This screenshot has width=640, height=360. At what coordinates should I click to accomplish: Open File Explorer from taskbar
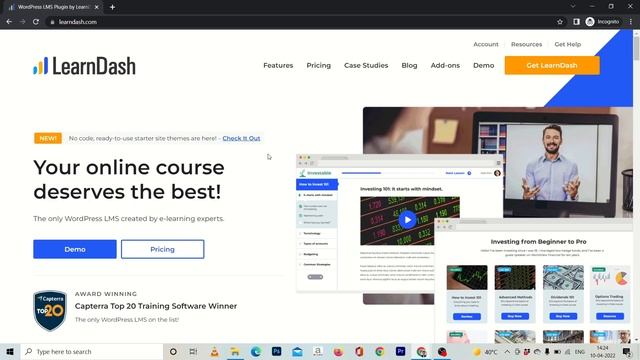click(235, 351)
